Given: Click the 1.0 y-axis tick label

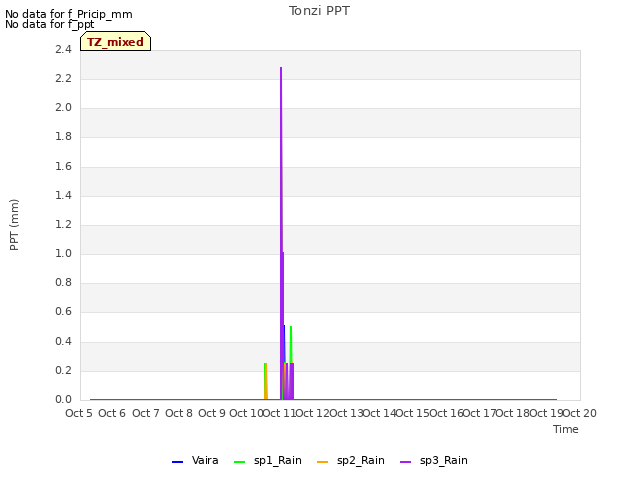Looking at the screenshot, I should pyautogui.click(x=63, y=253).
